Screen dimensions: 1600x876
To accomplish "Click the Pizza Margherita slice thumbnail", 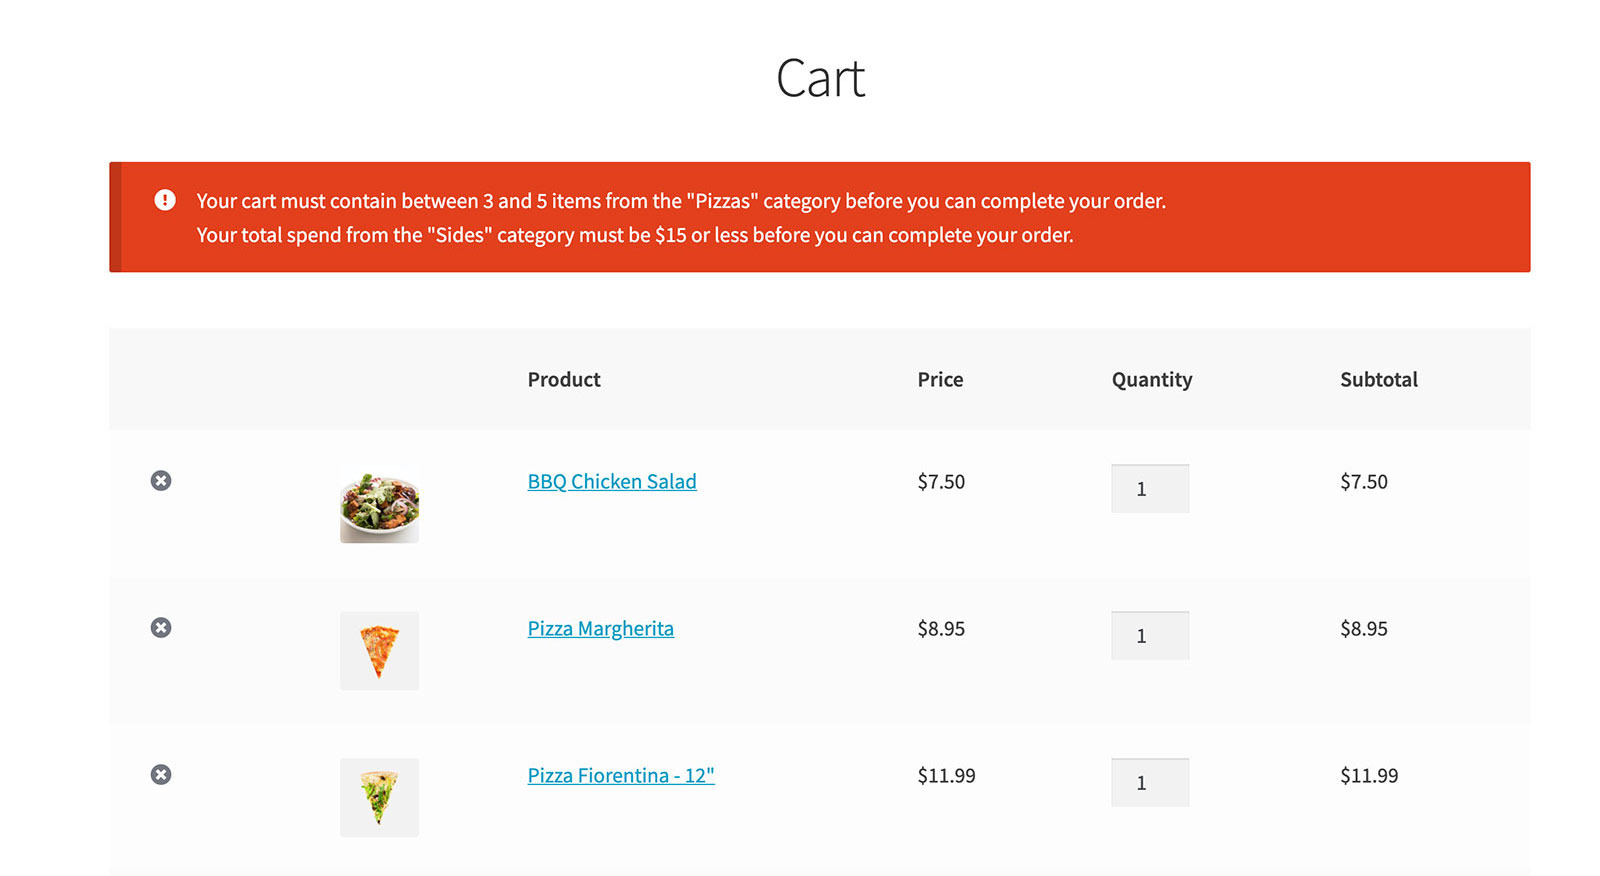I will click(x=379, y=651).
